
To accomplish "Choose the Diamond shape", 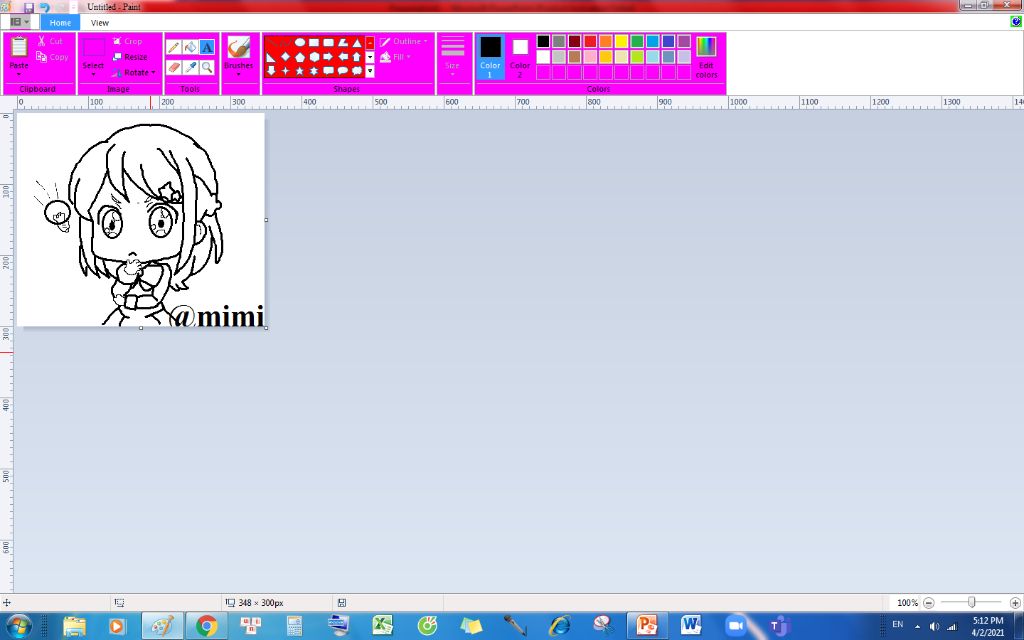I will click(x=285, y=57).
